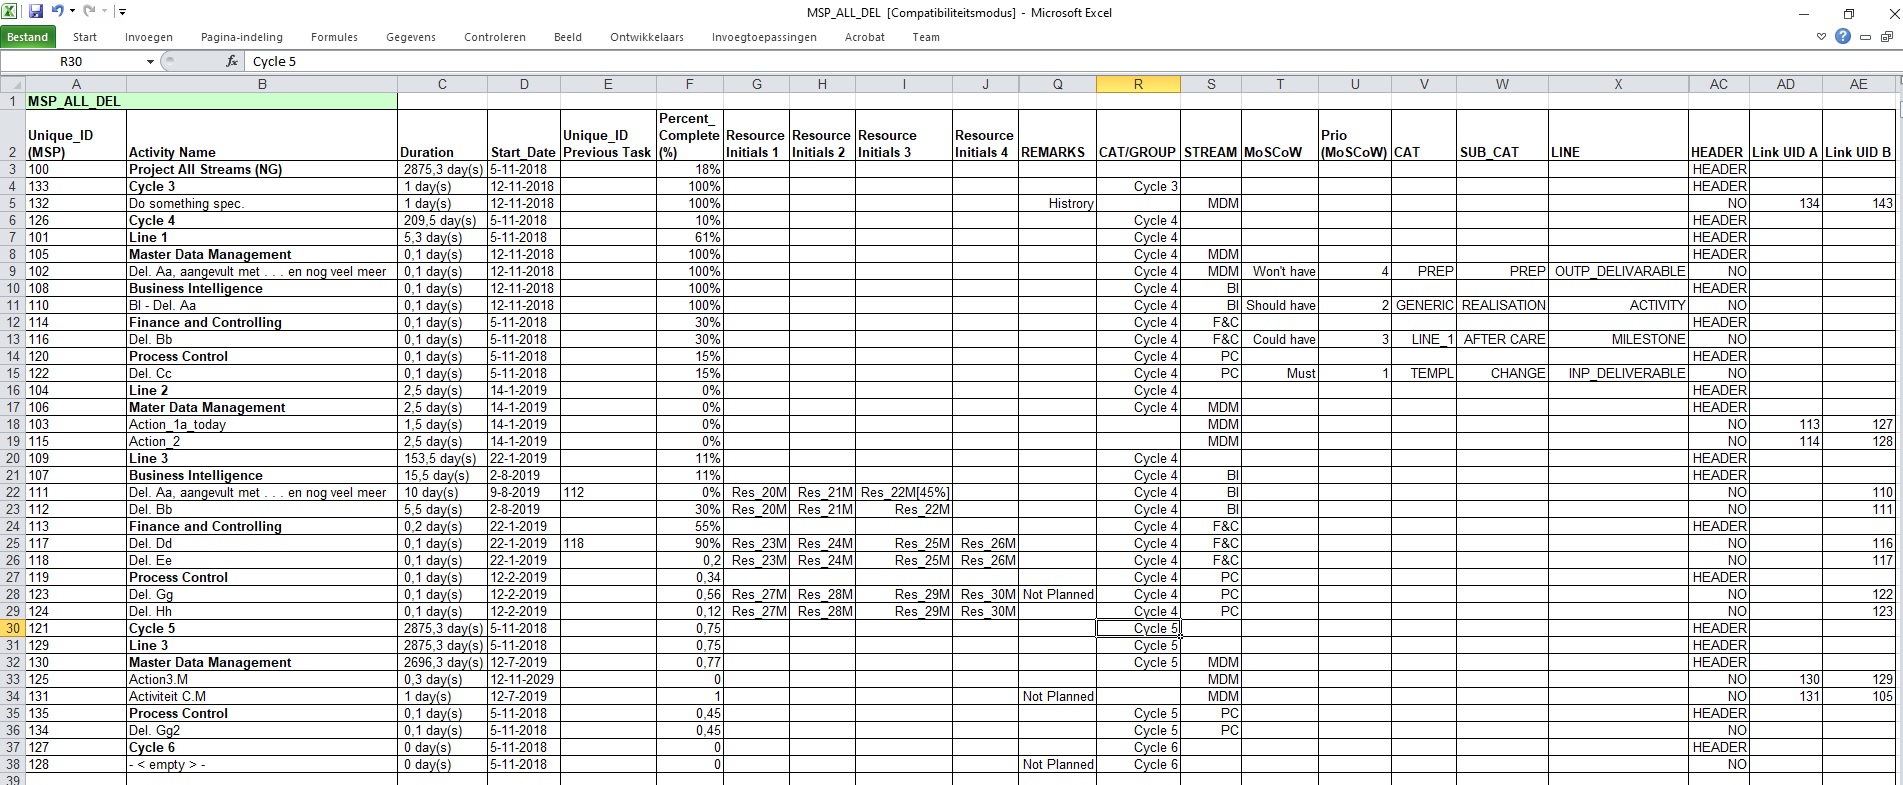1903x785 pixels.
Task: Select row 30 header
Action: point(13,628)
